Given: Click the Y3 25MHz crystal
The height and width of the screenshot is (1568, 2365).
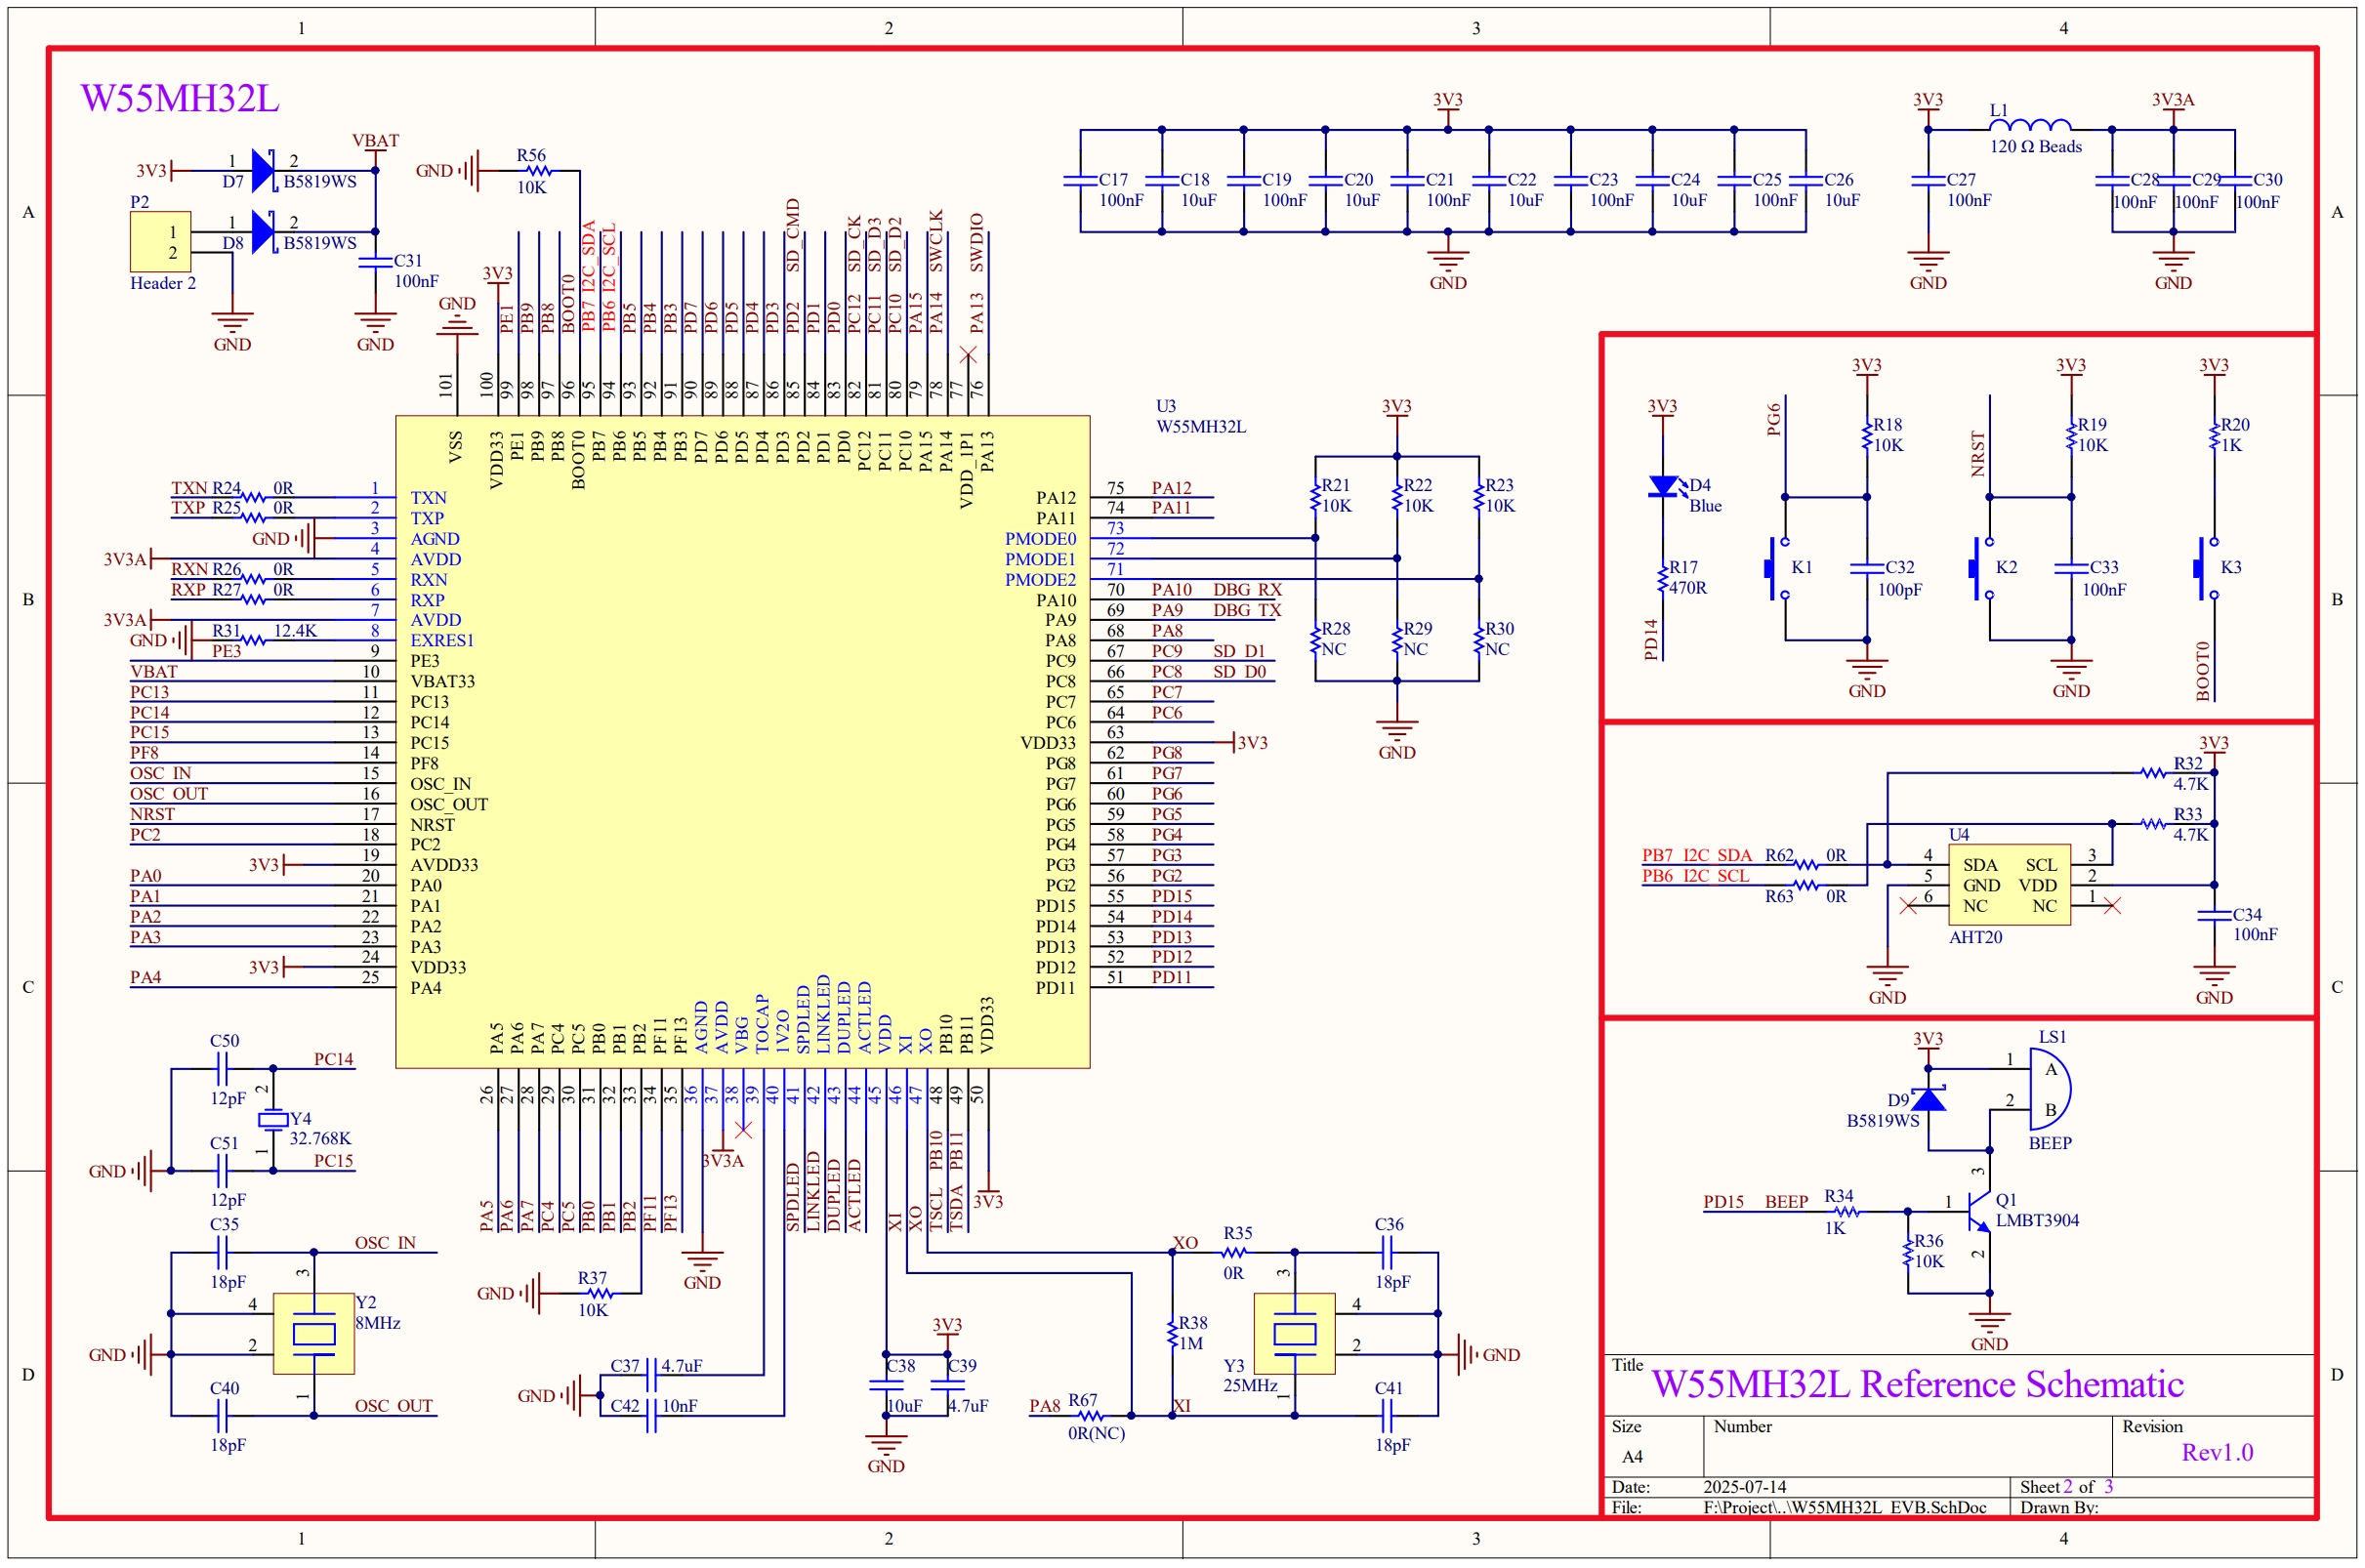Looking at the screenshot, I should (x=1294, y=1333).
